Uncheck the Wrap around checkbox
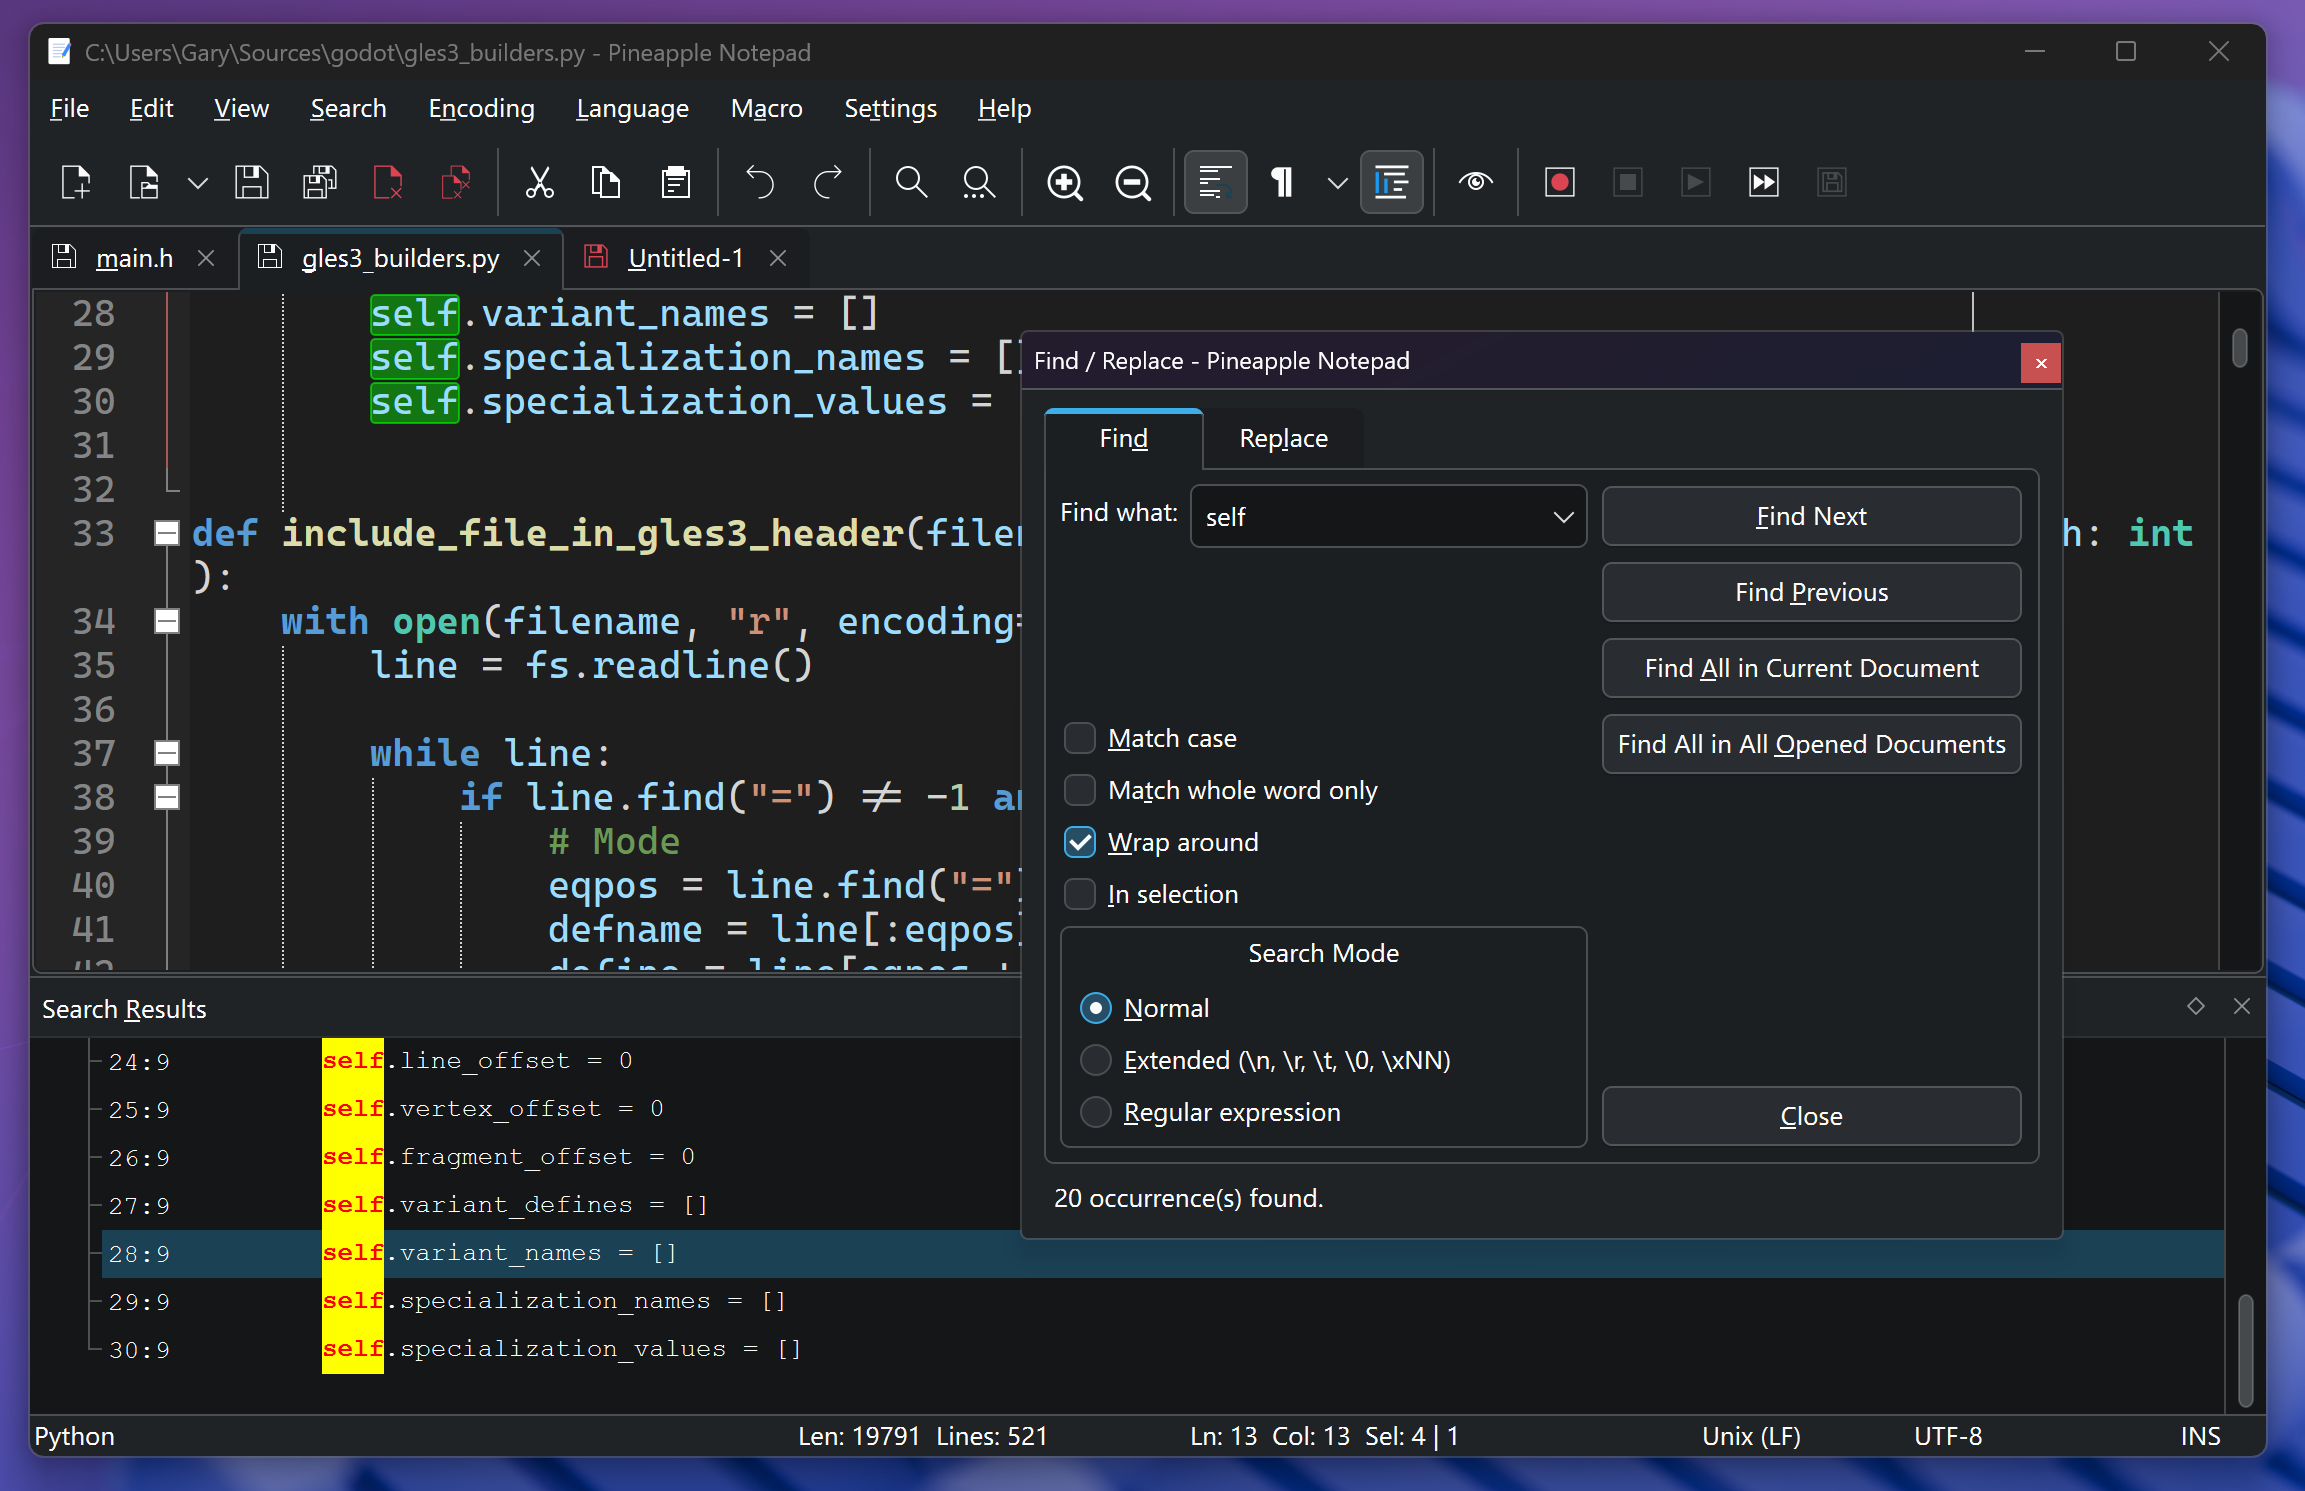Viewport: 2305px width, 1491px height. [1080, 843]
